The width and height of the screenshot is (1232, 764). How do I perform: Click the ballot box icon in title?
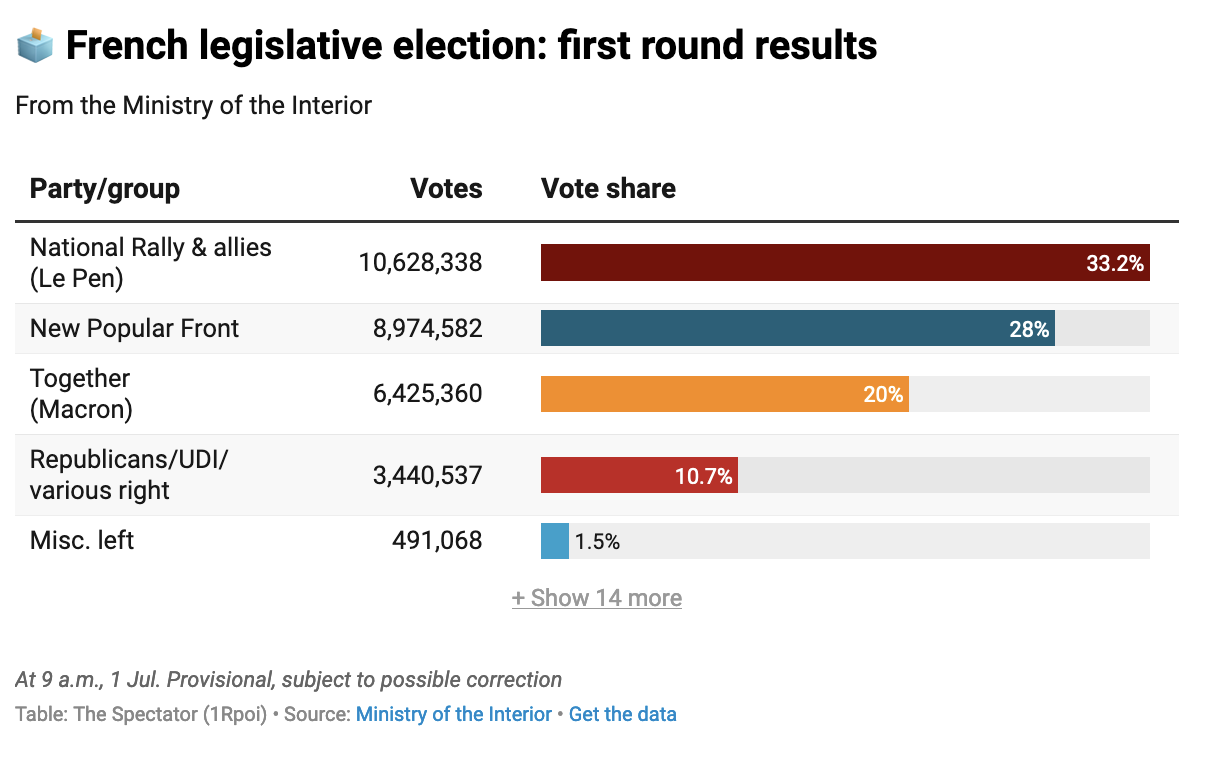(35, 45)
